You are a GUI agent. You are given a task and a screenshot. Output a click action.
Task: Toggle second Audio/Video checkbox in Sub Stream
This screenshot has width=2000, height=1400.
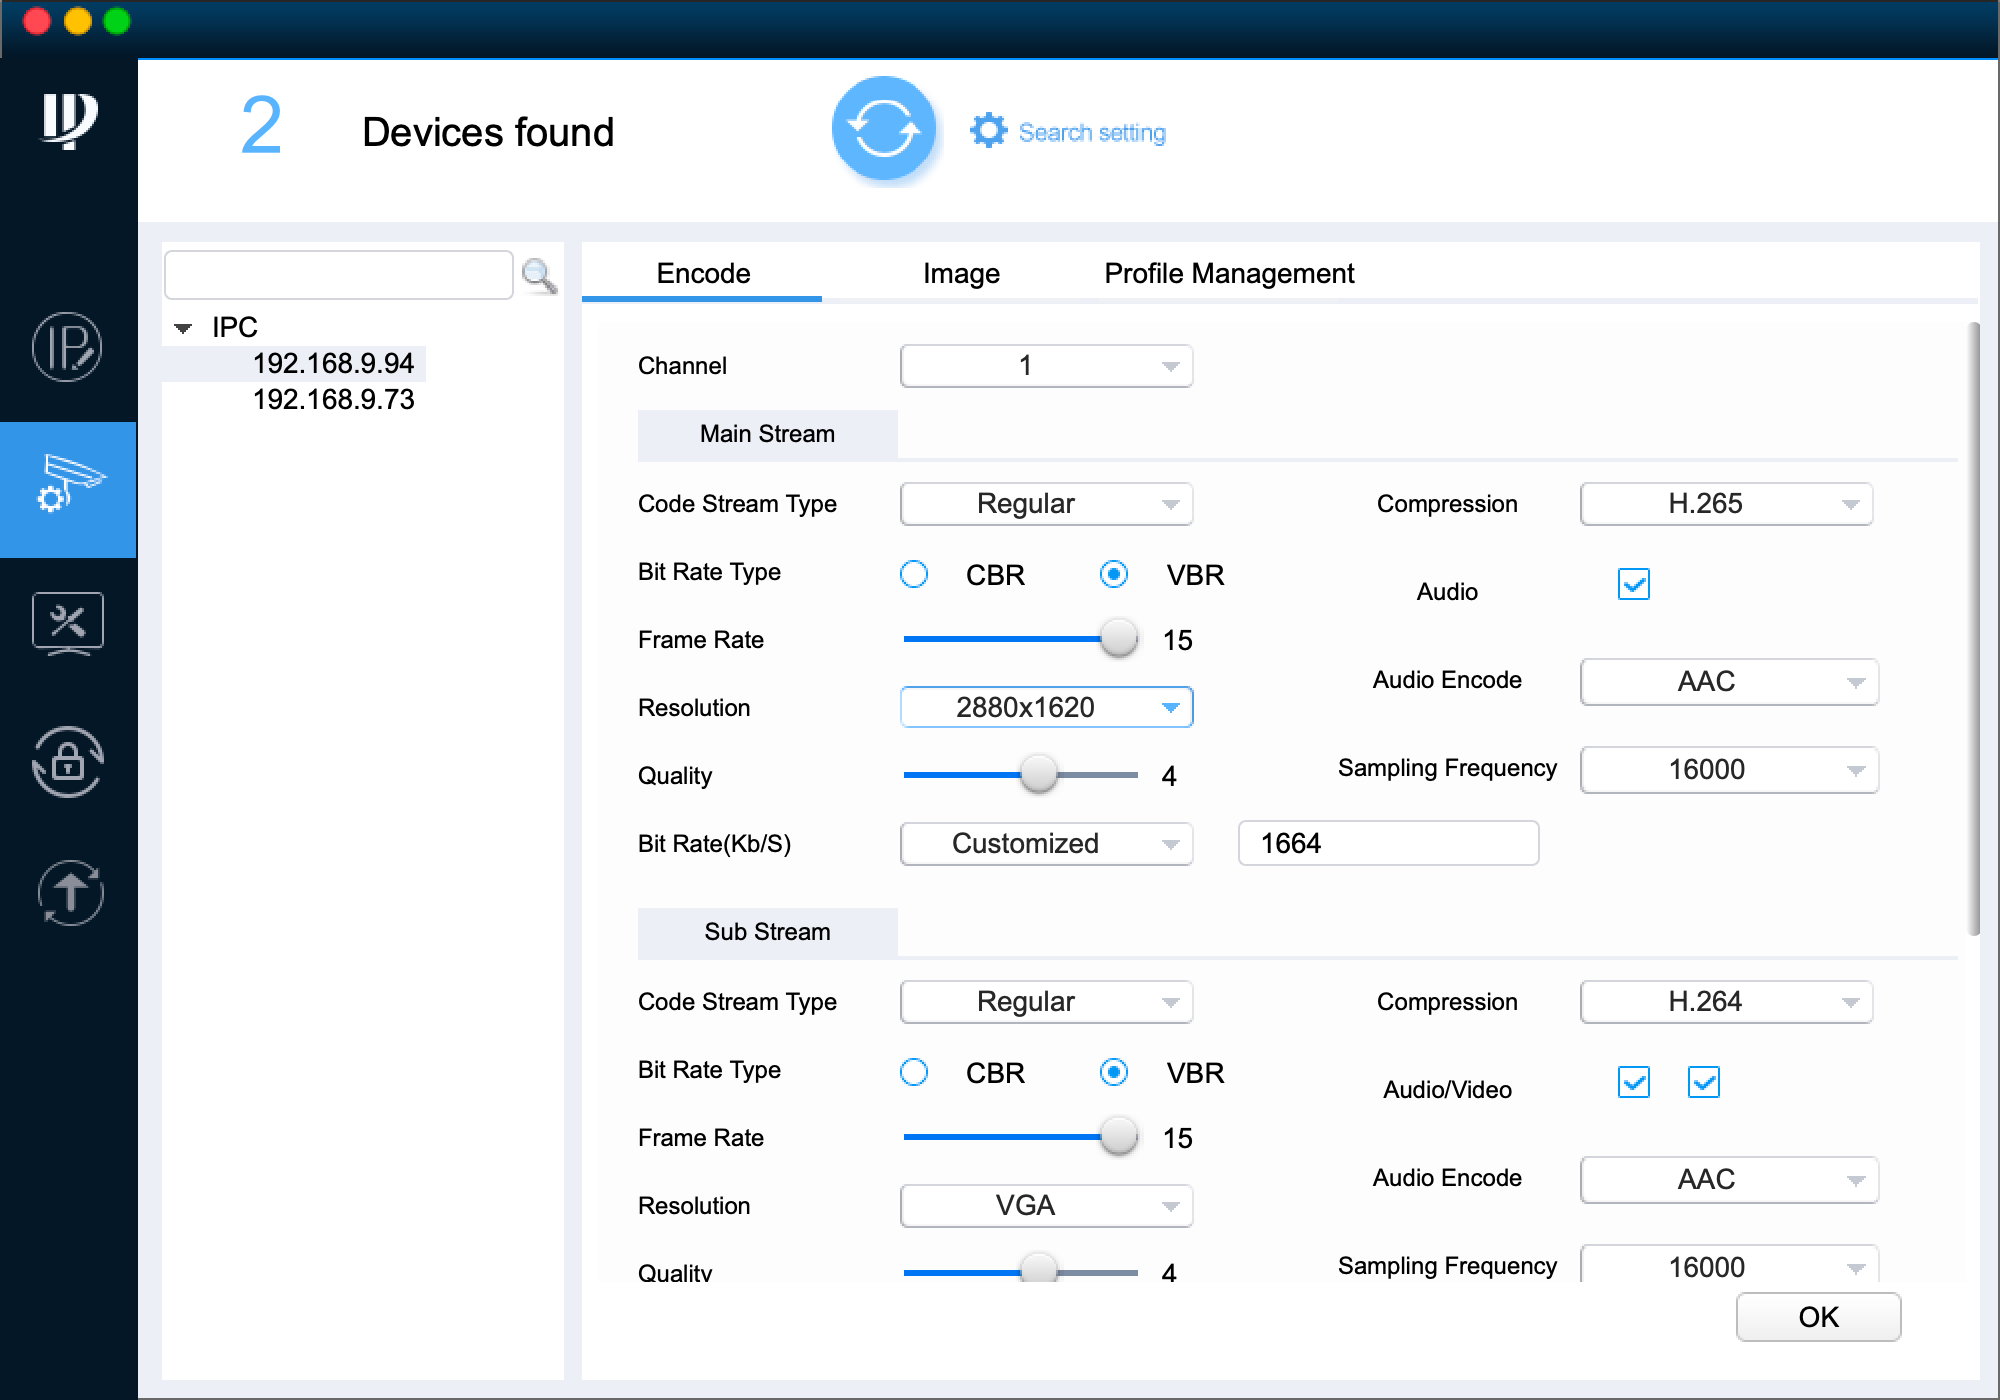click(1704, 1082)
